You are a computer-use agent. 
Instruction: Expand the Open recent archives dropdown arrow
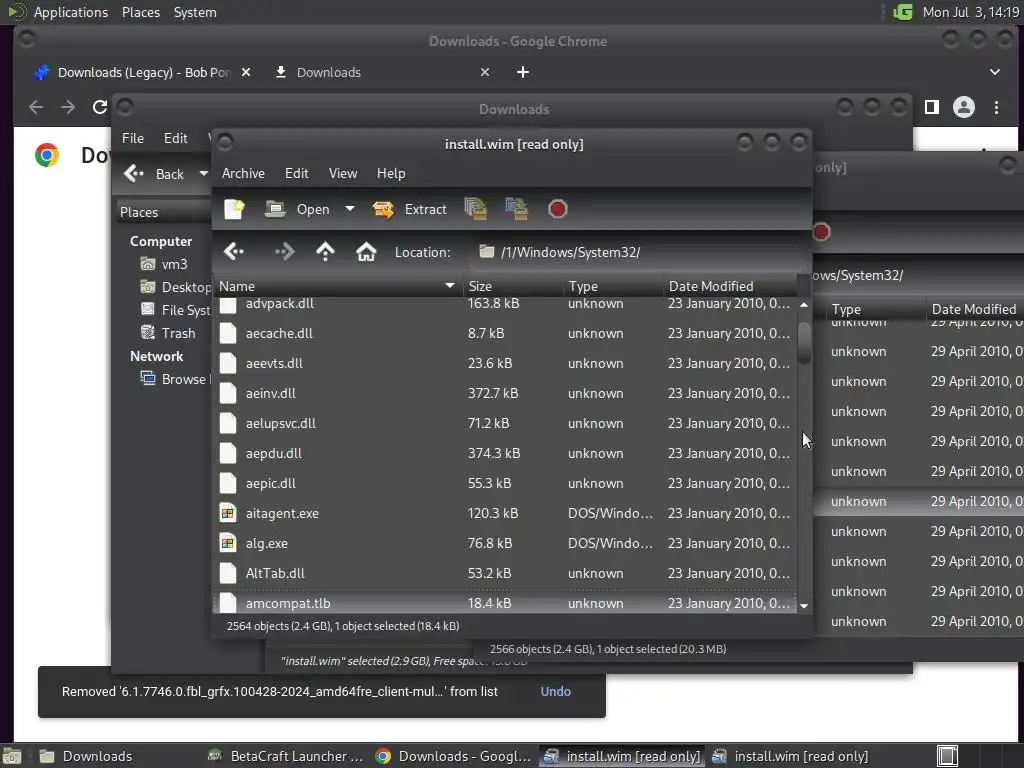pos(350,209)
